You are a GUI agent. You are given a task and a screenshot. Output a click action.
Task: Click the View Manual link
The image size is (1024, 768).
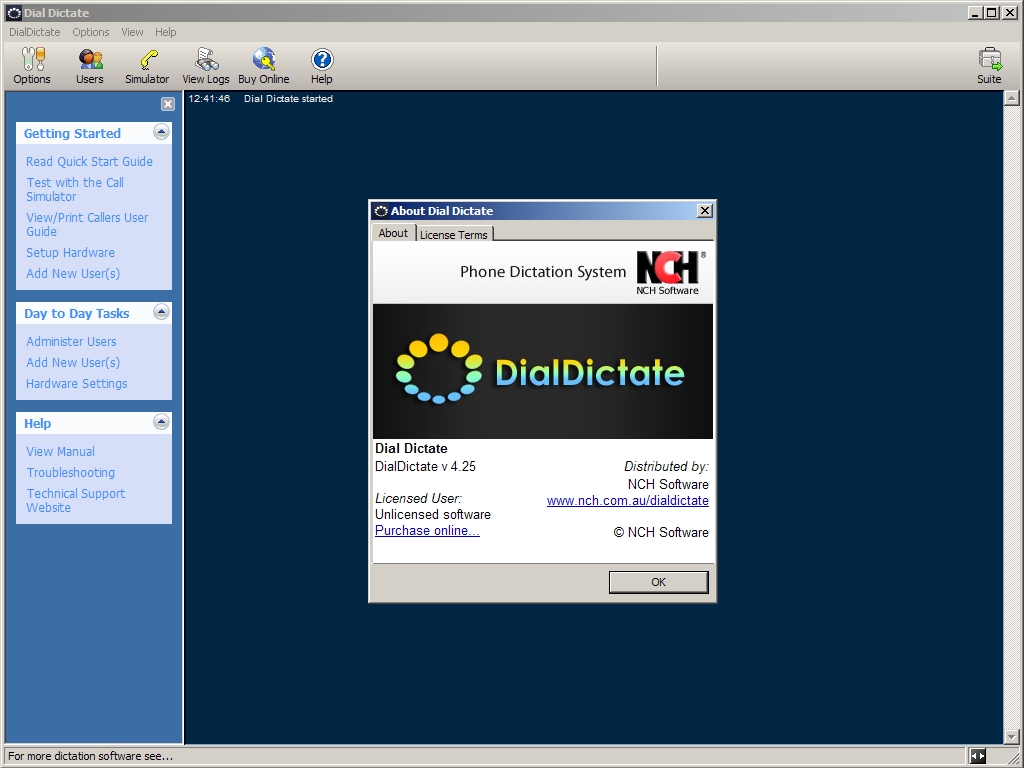tap(61, 451)
